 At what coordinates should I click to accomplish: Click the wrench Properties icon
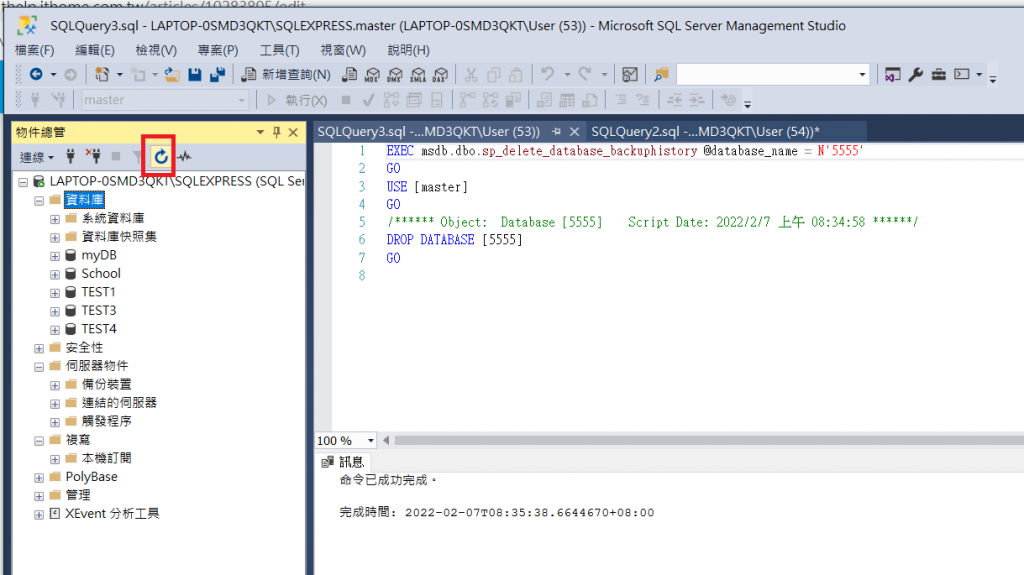916,74
